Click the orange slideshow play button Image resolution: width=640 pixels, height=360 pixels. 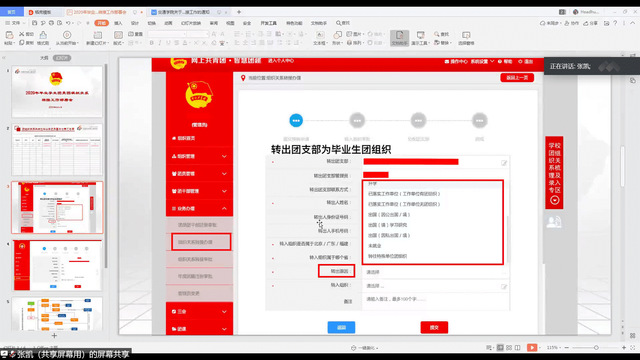click(532, 347)
